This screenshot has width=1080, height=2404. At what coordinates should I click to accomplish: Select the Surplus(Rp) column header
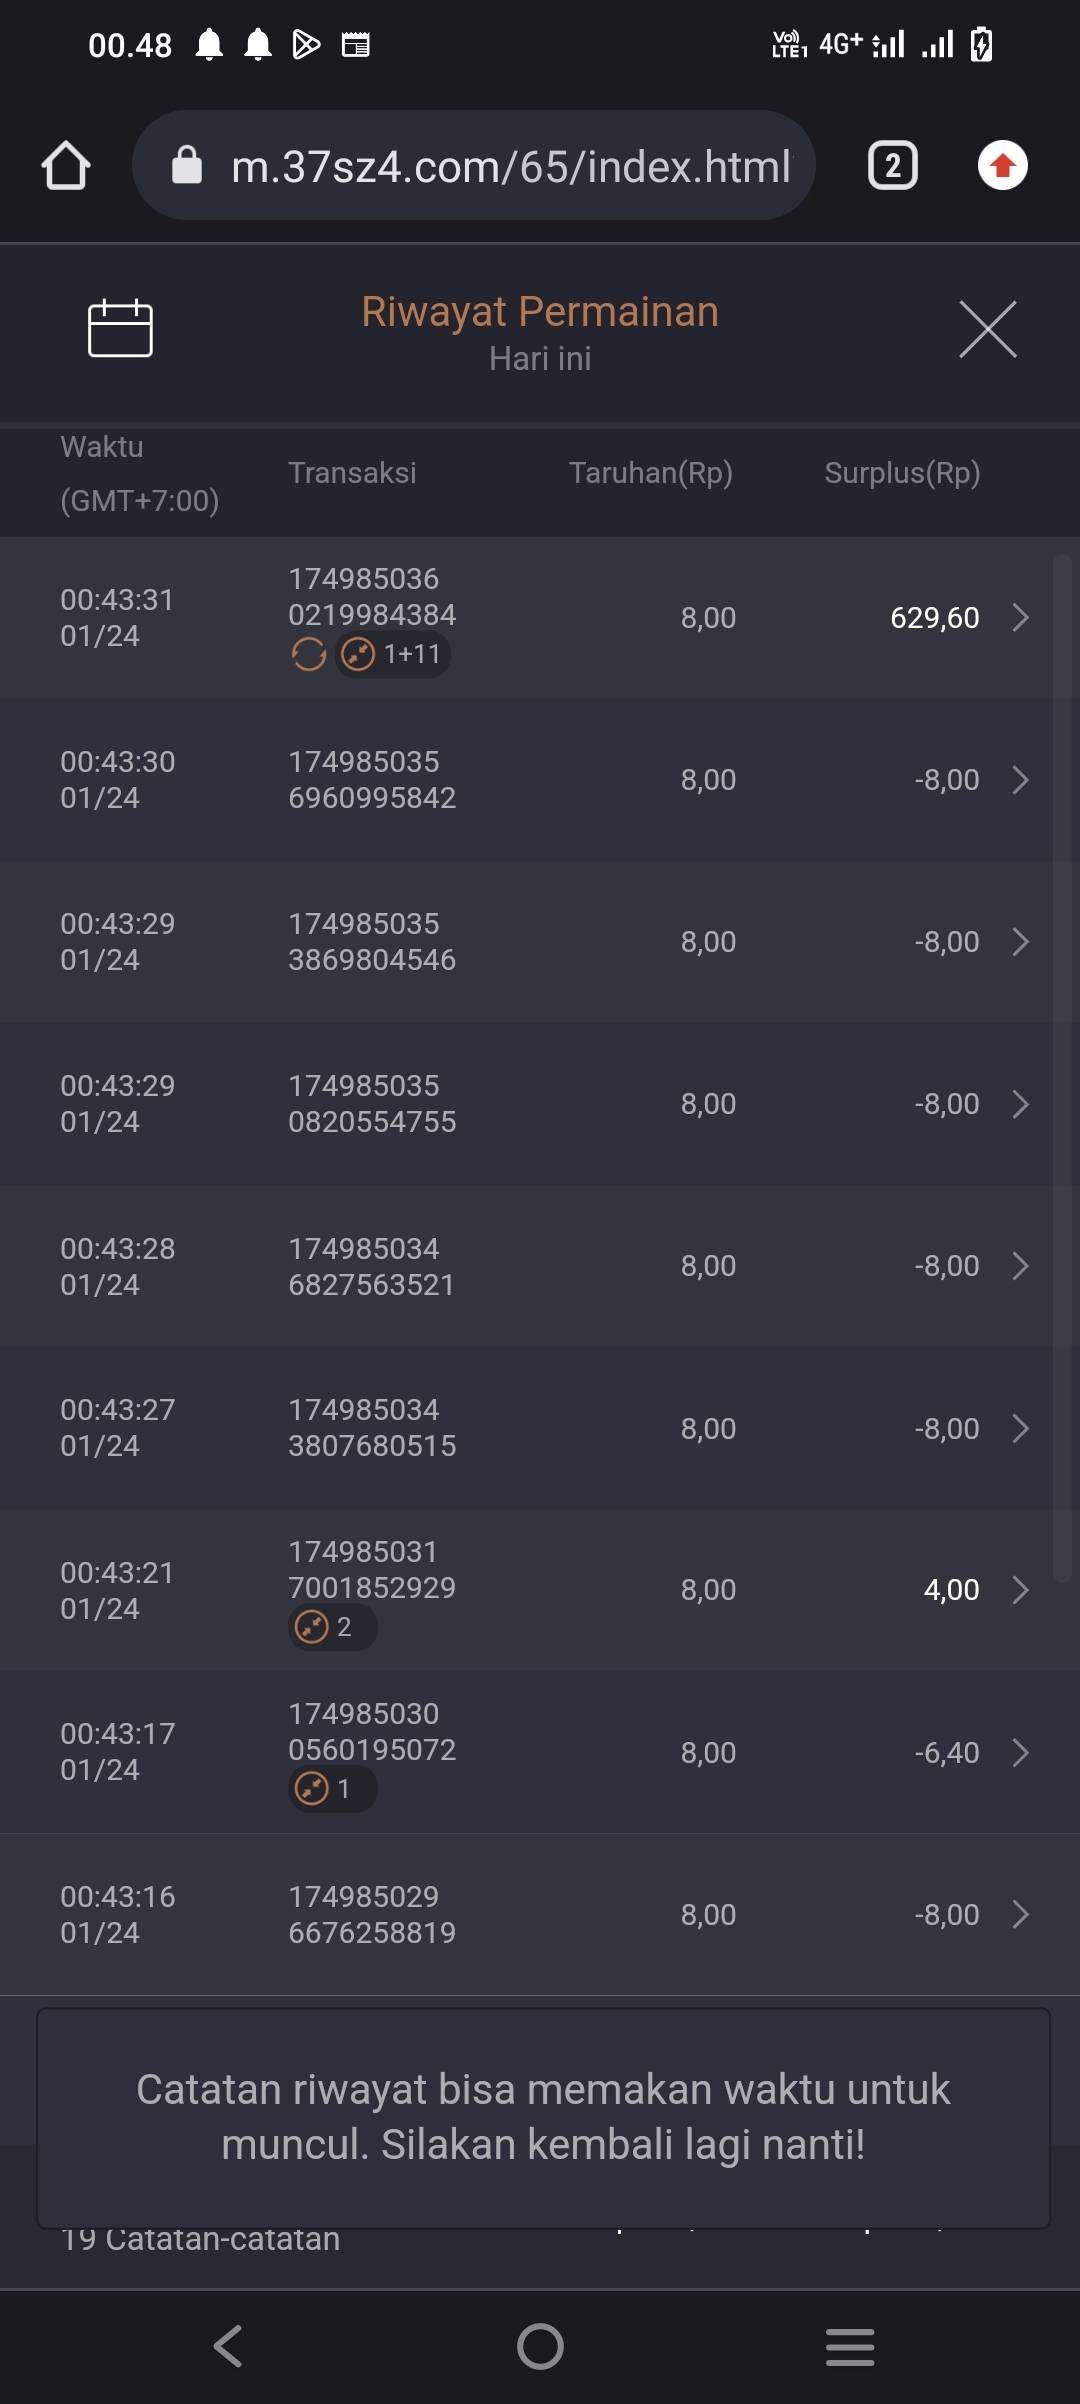(902, 473)
